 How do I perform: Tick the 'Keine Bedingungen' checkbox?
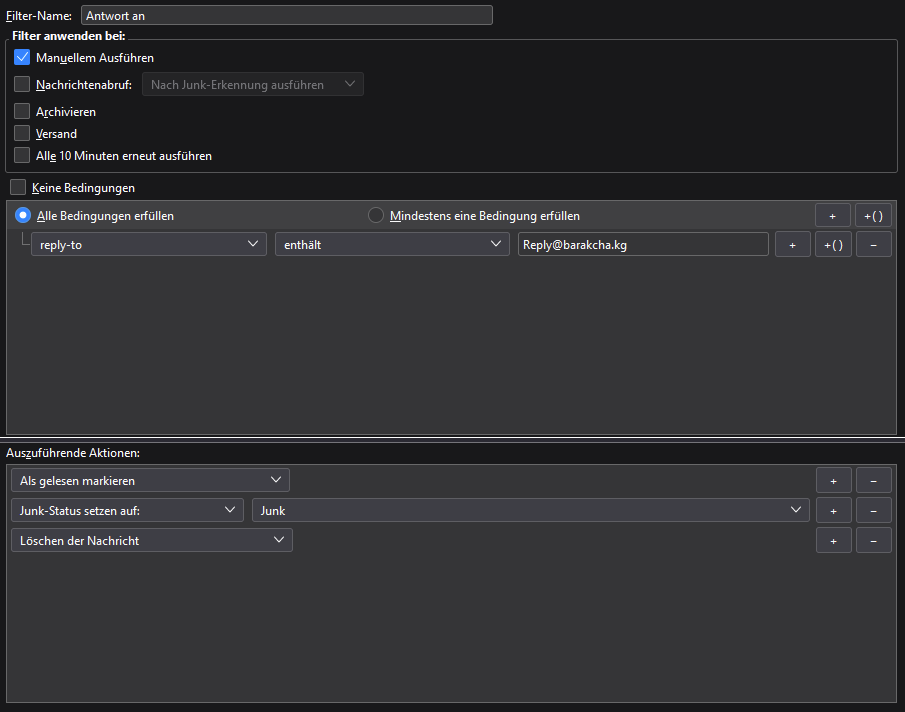pyautogui.click(x=18, y=188)
